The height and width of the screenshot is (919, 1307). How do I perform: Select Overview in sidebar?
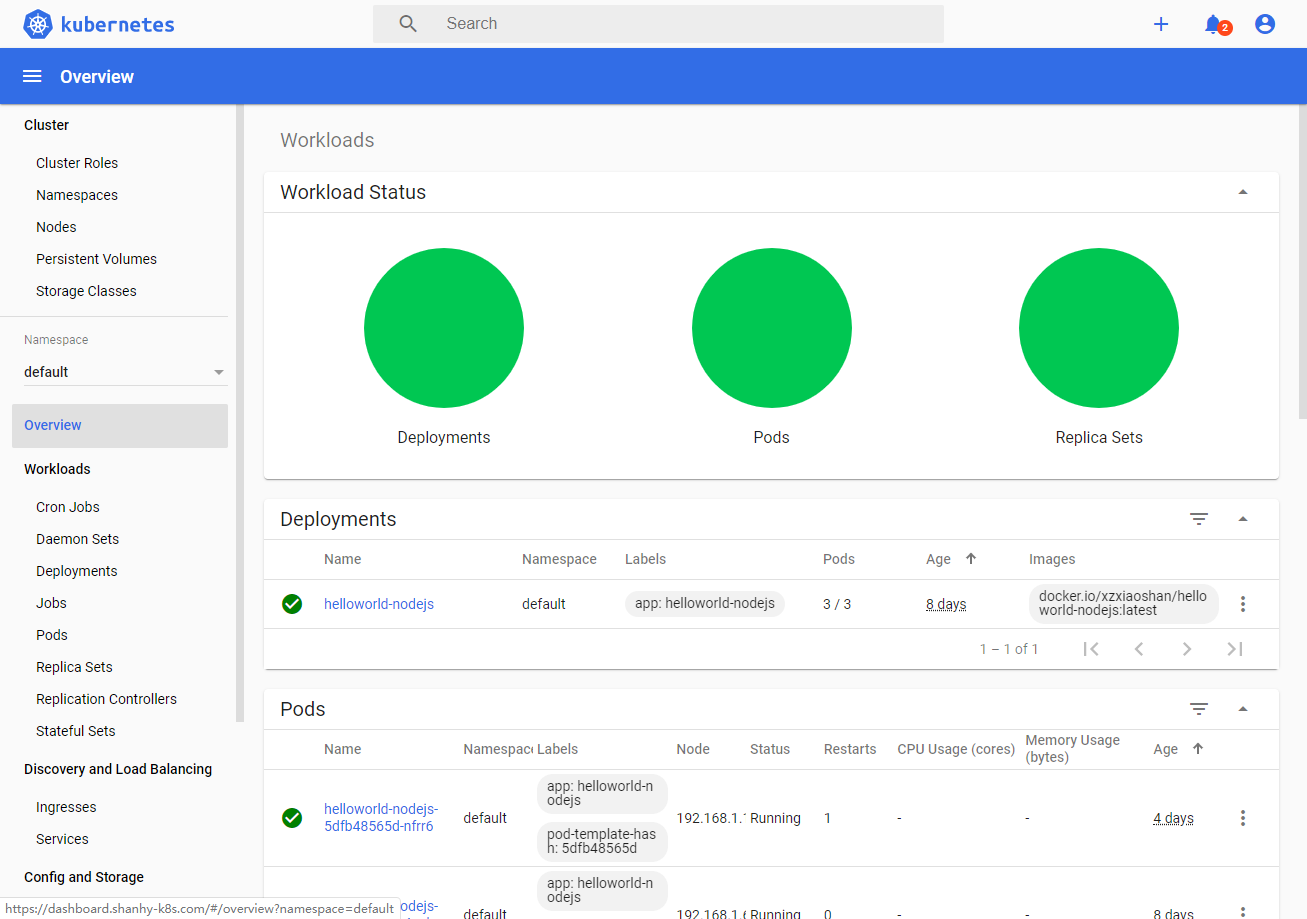120,425
